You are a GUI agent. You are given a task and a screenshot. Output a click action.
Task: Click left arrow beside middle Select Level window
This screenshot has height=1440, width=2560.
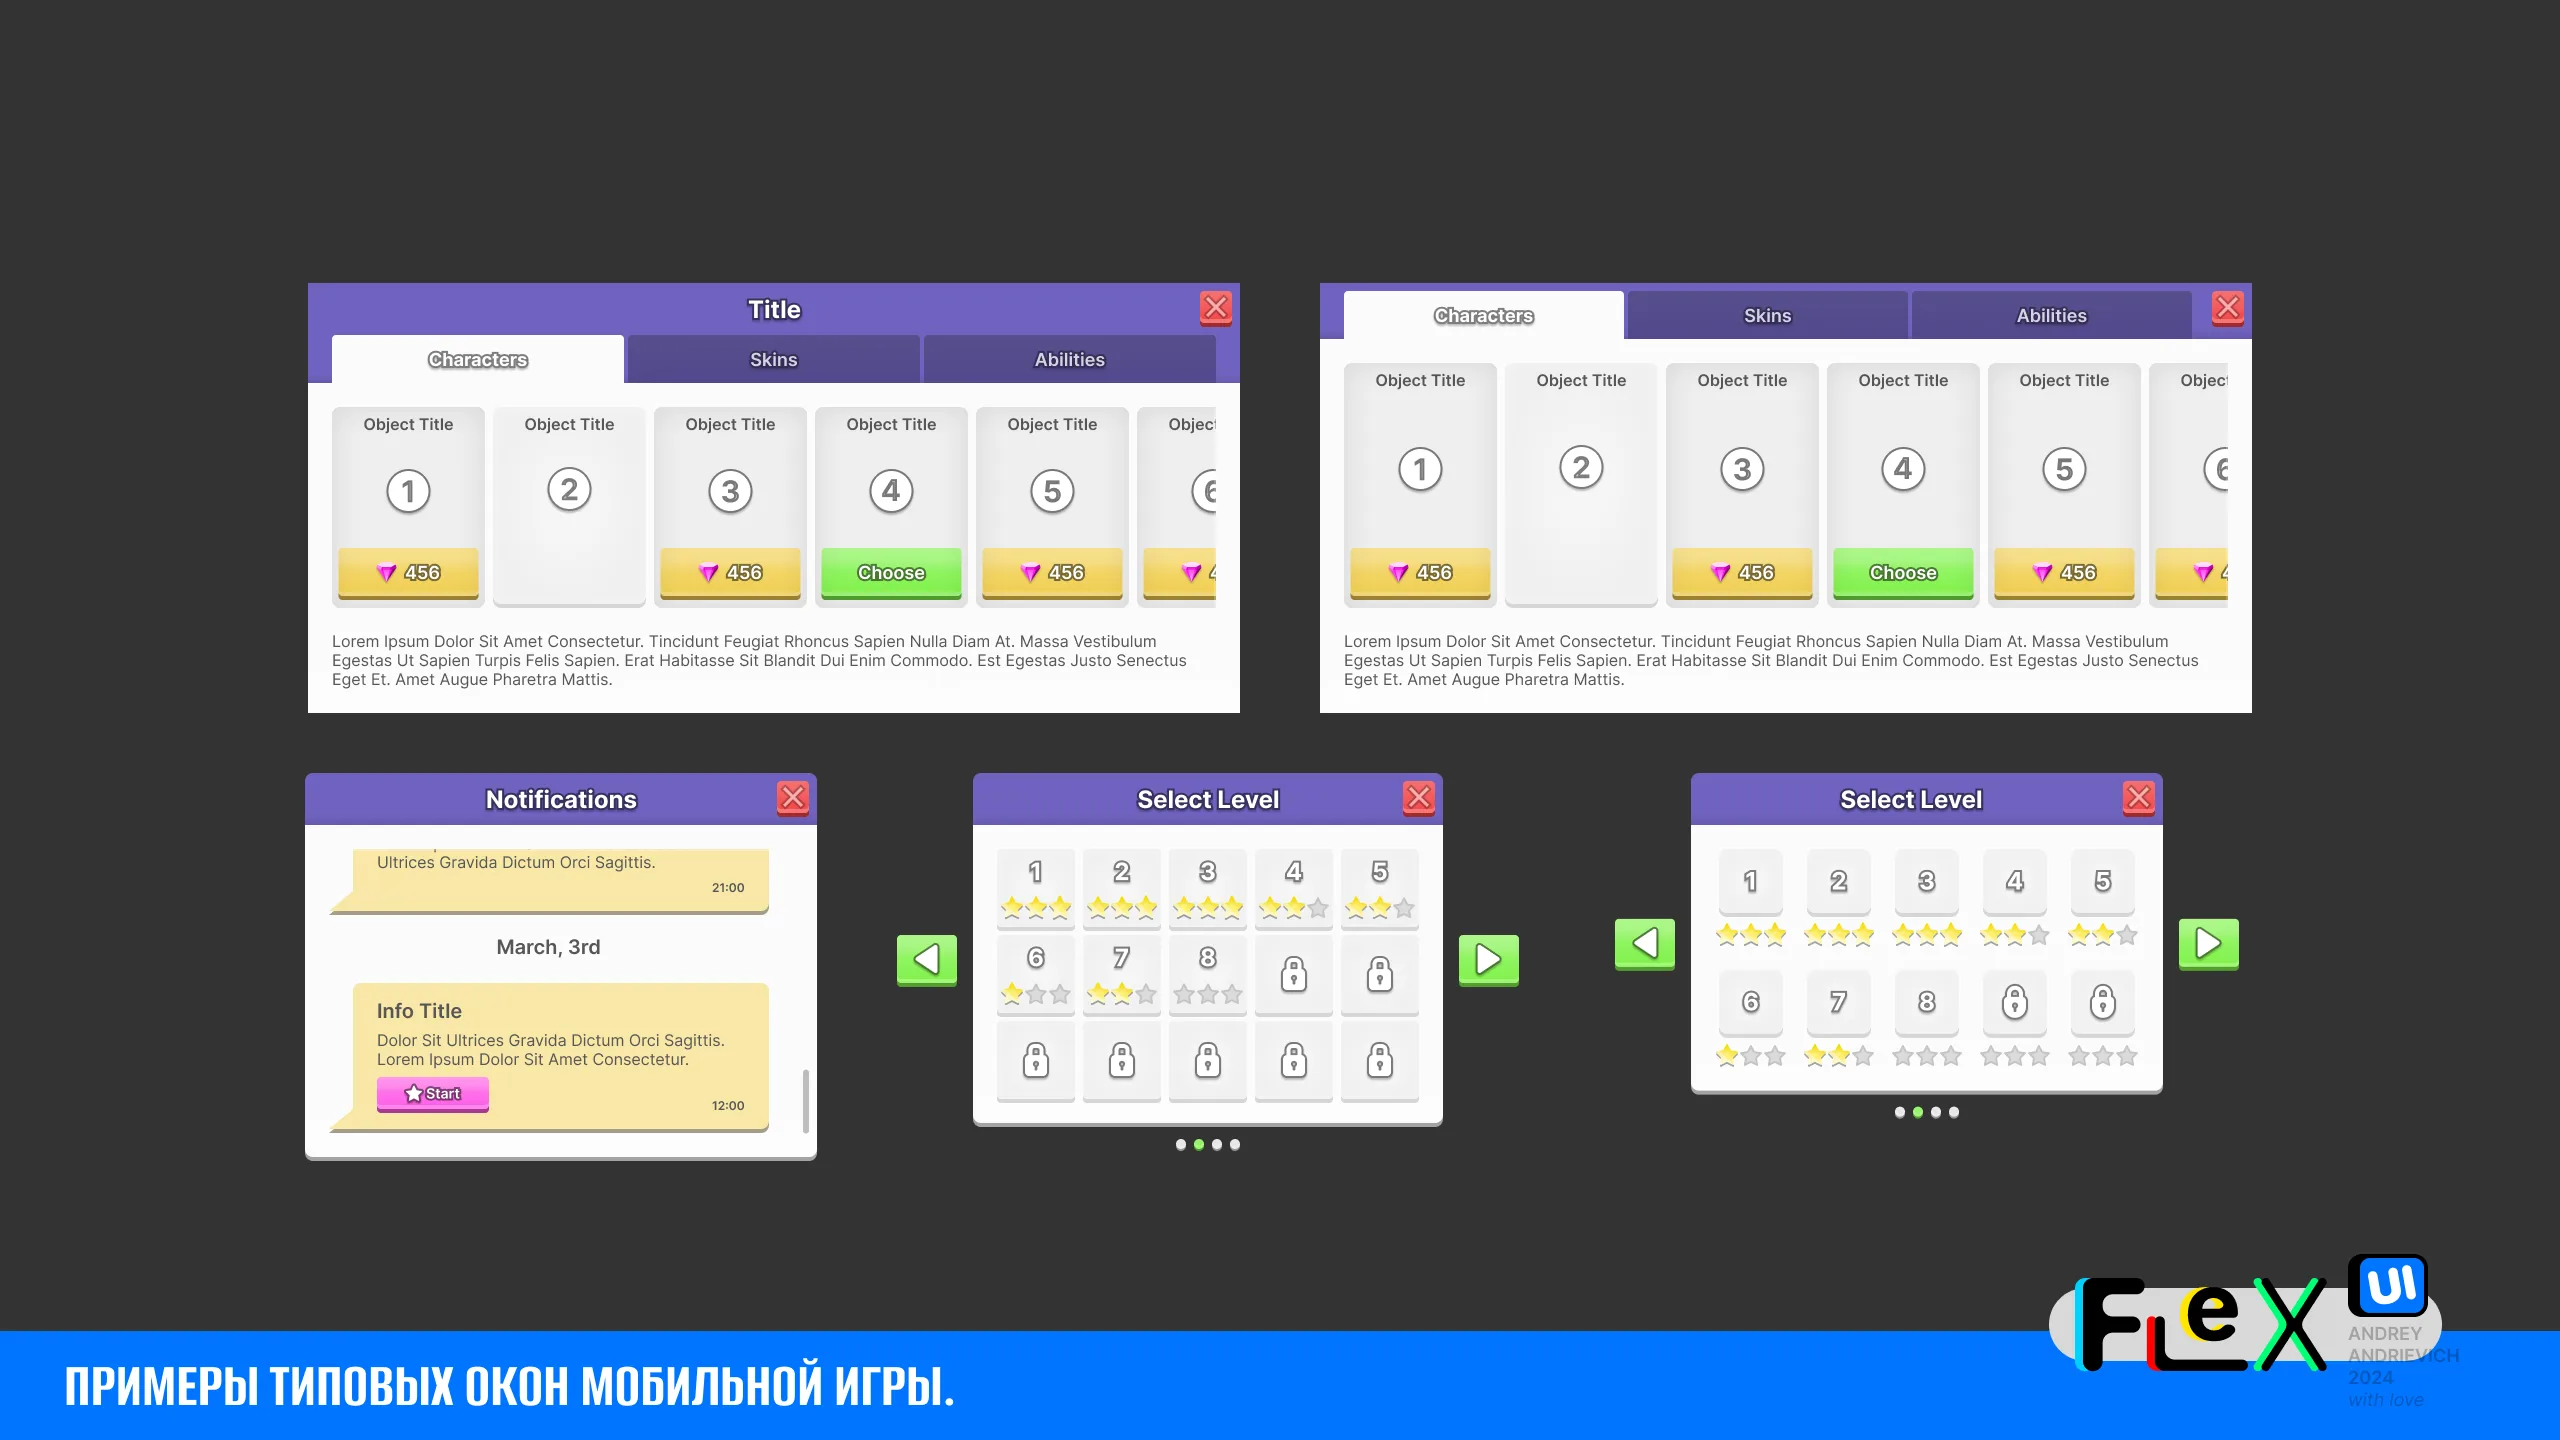tap(926, 959)
